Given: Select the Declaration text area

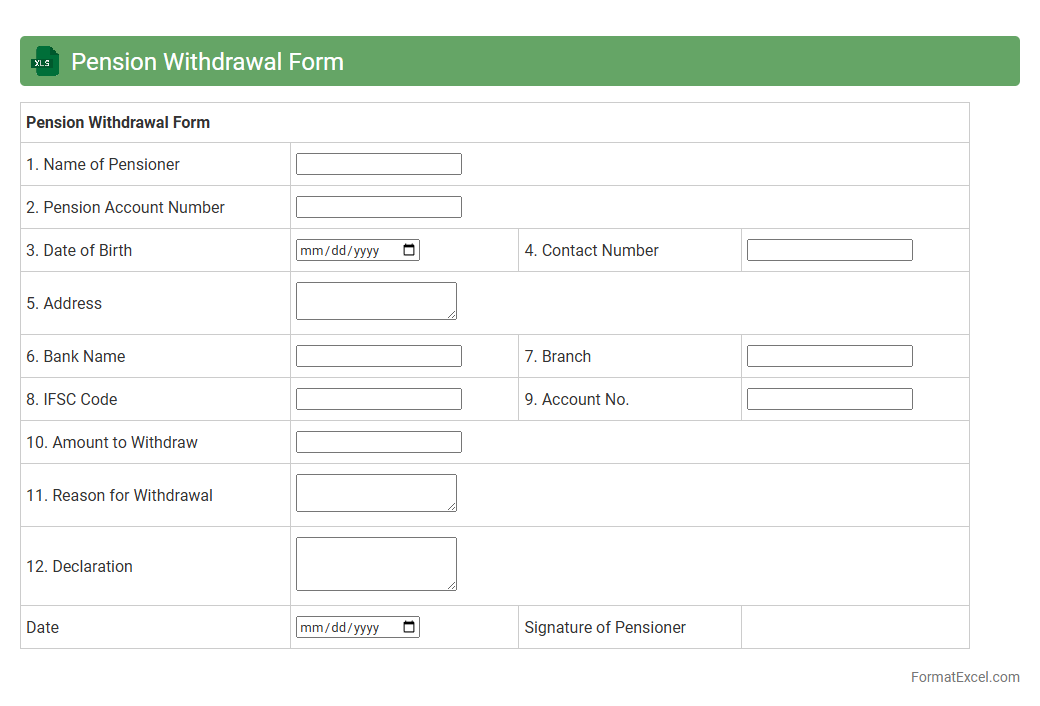Looking at the screenshot, I should pos(375,563).
